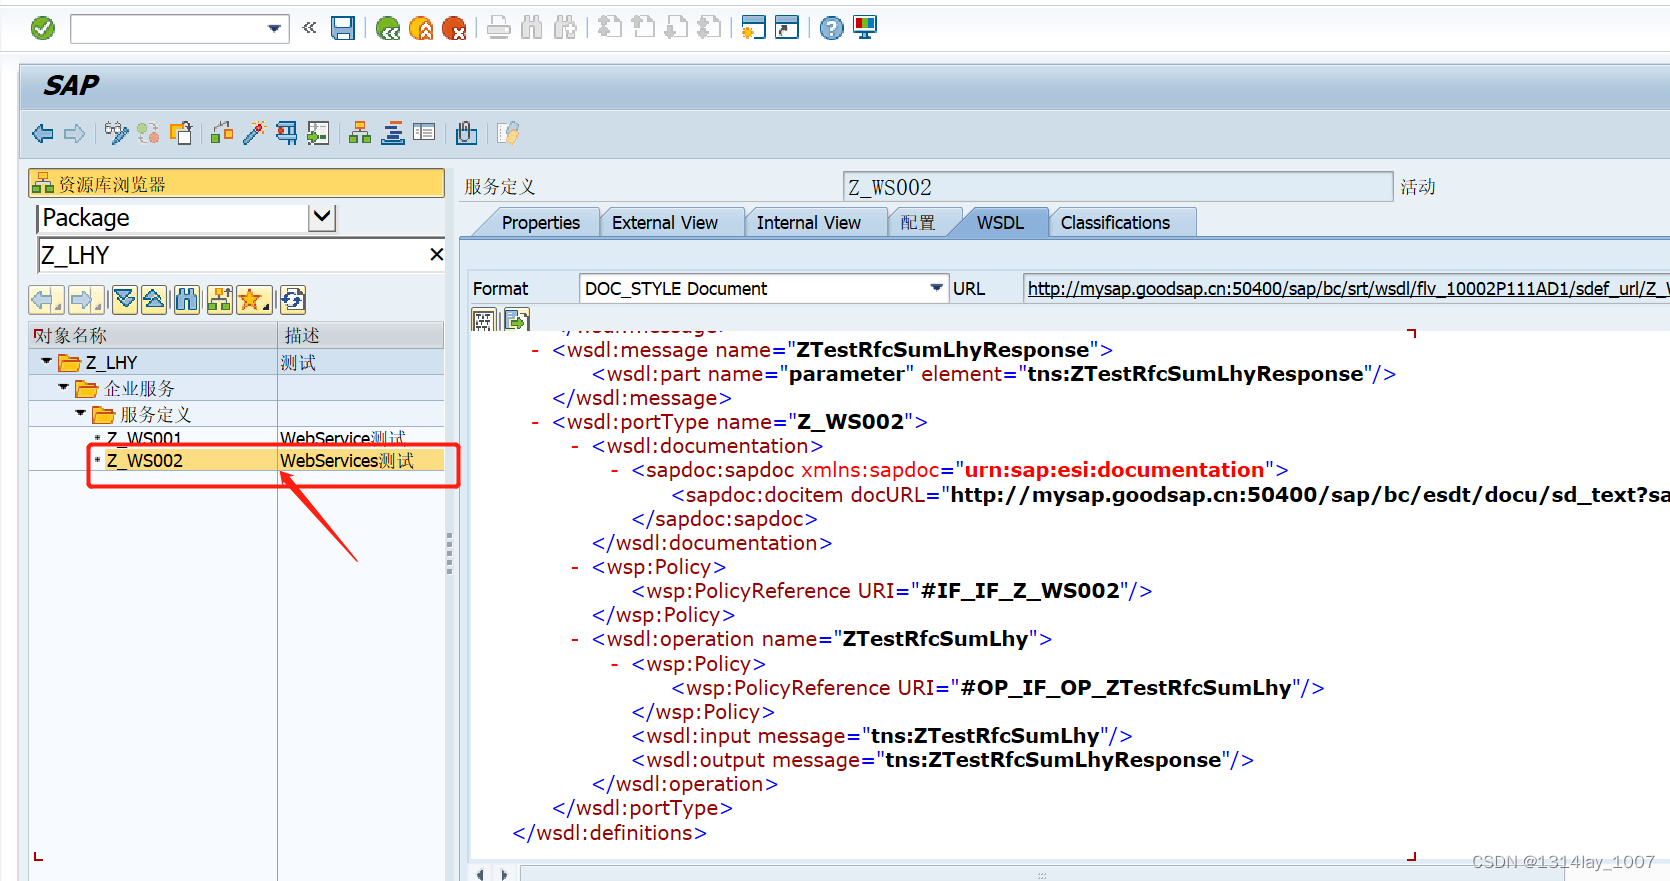This screenshot has width=1670, height=881.
Task: Switch to the 配置 tab
Action: click(917, 222)
